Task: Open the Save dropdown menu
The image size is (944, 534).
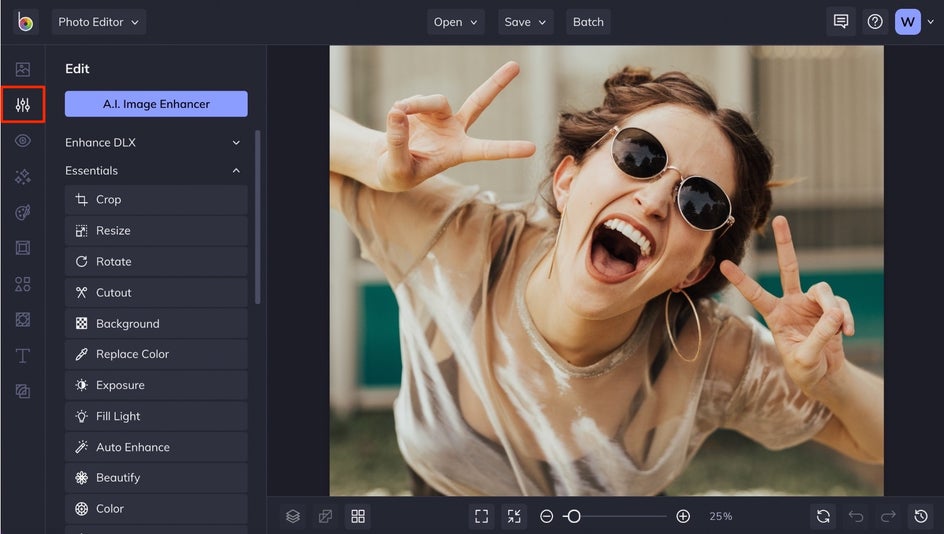Action: (526, 22)
